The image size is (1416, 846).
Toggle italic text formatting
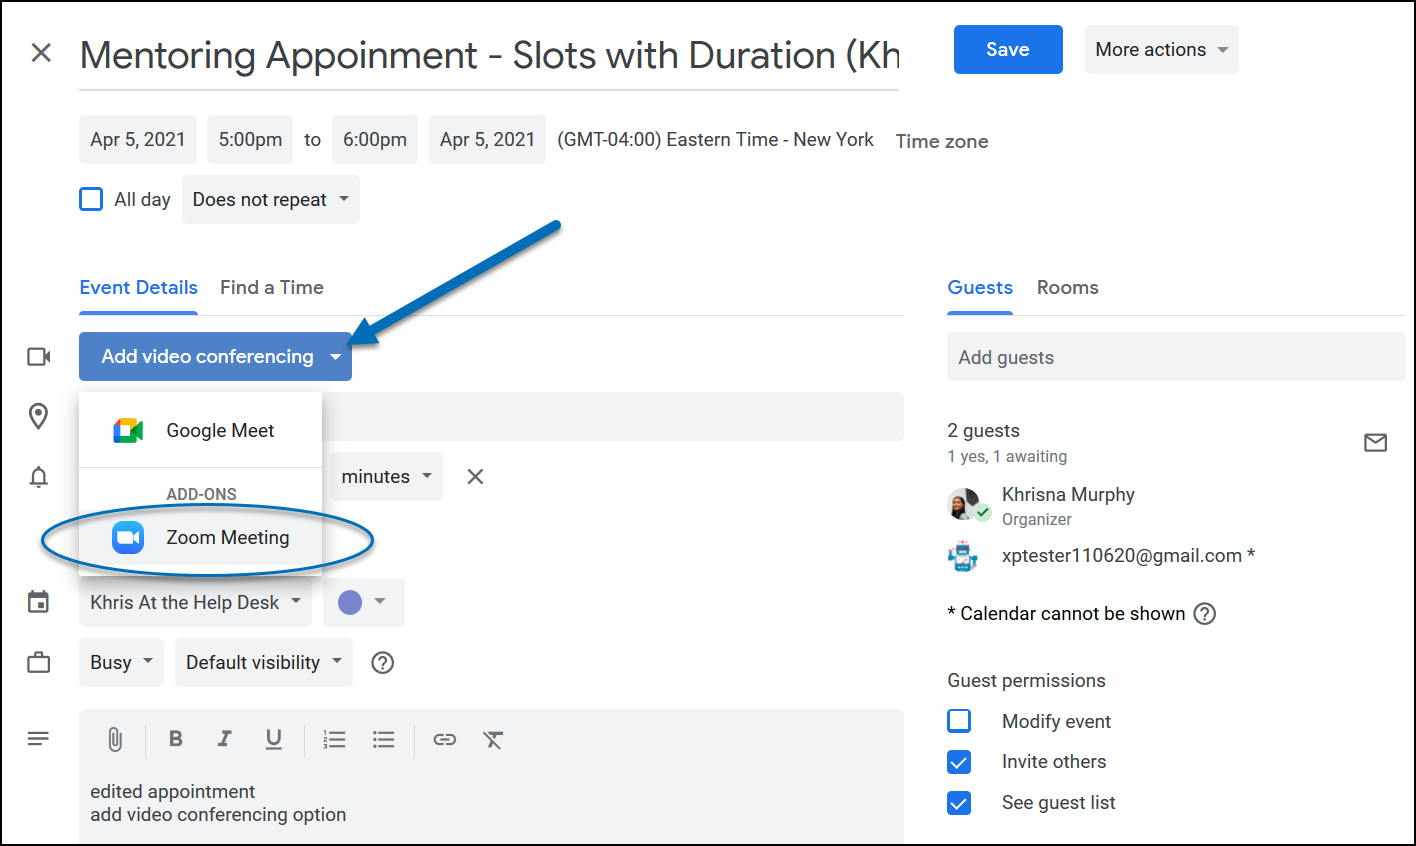224,739
